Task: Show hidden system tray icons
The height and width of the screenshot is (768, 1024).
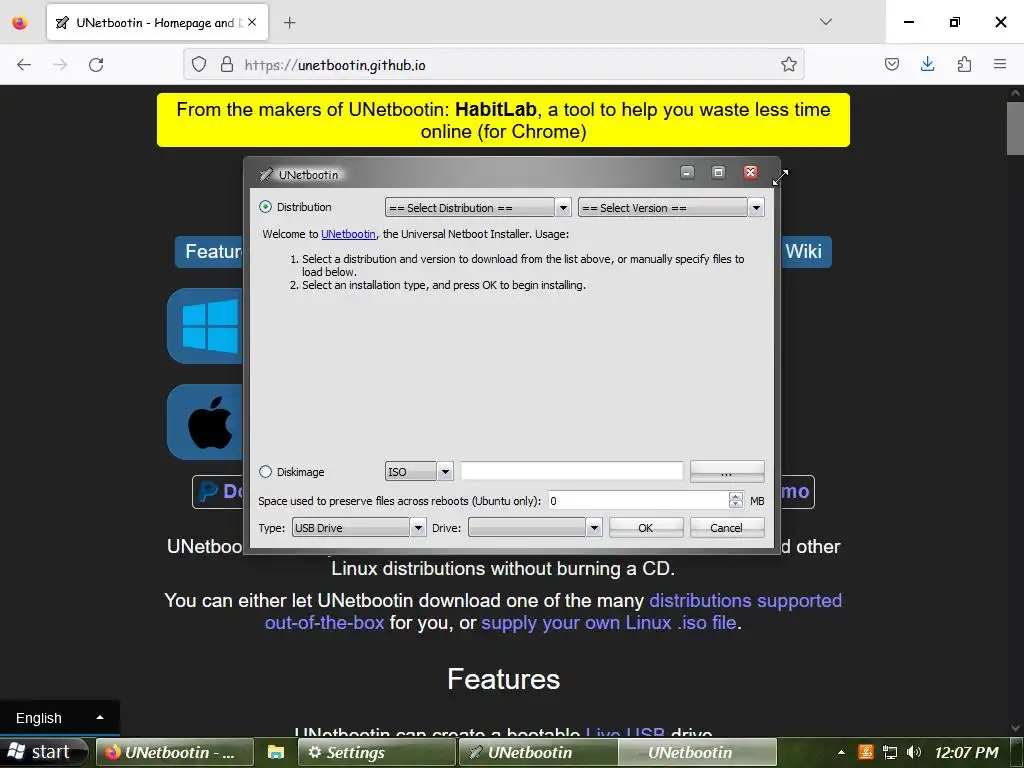Action: [841, 752]
